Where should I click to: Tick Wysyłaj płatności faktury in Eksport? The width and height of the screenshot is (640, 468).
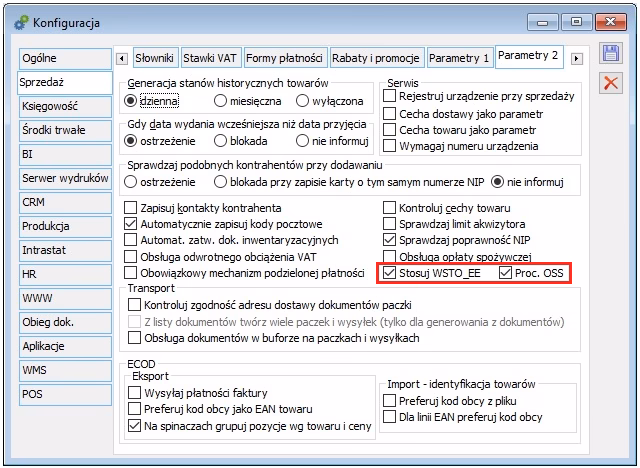(x=134, y=394)
